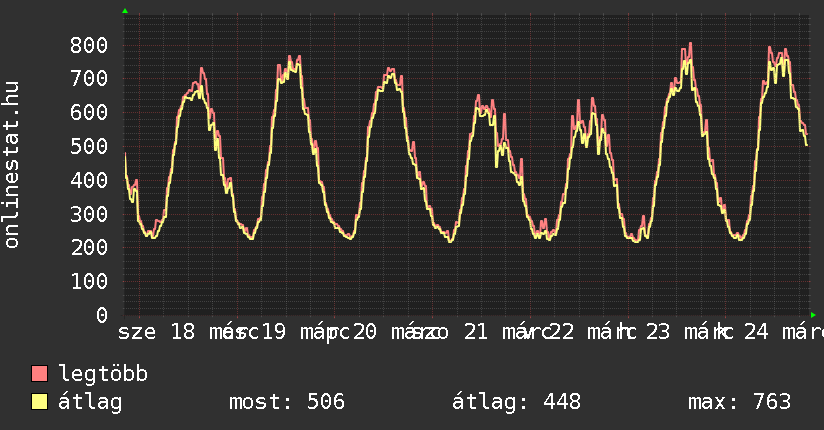Select the 23 date label on x-axis
Image resolution: width=824 pixels, height=430 pixels.
658,332
